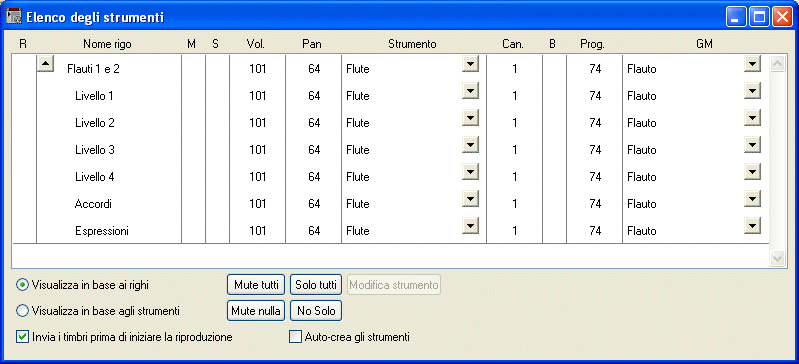Open GM dropdown for Espressioni row
This screenshot has height=364, width=799.
[x=752, y=226]
